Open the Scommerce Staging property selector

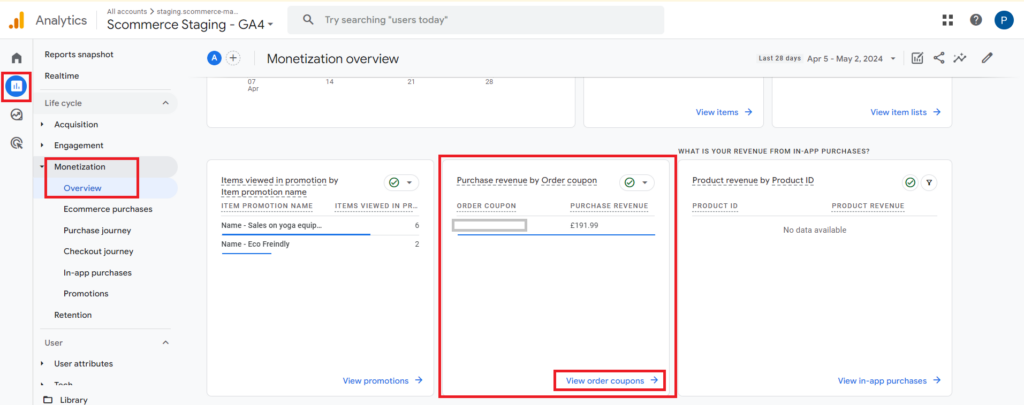coord(189,25)
